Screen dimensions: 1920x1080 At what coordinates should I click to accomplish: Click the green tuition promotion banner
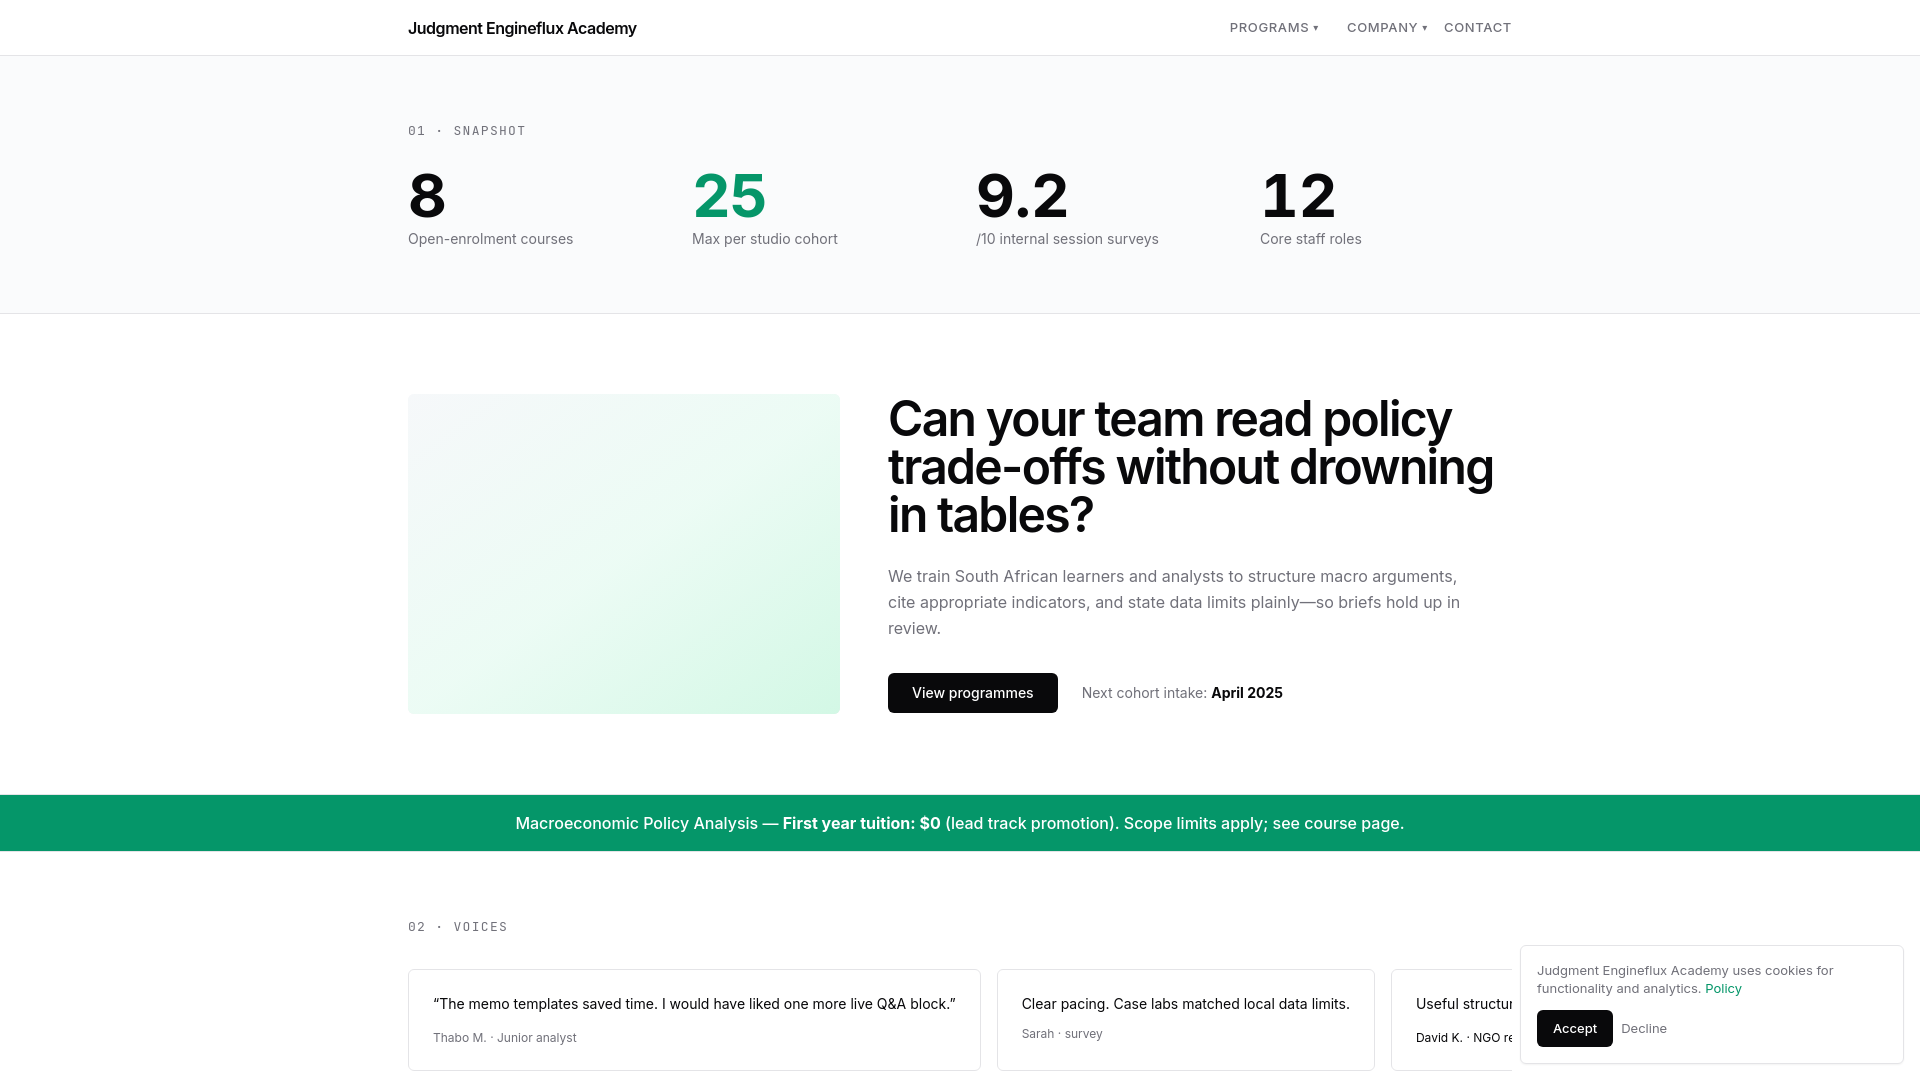tap(960, 823)
